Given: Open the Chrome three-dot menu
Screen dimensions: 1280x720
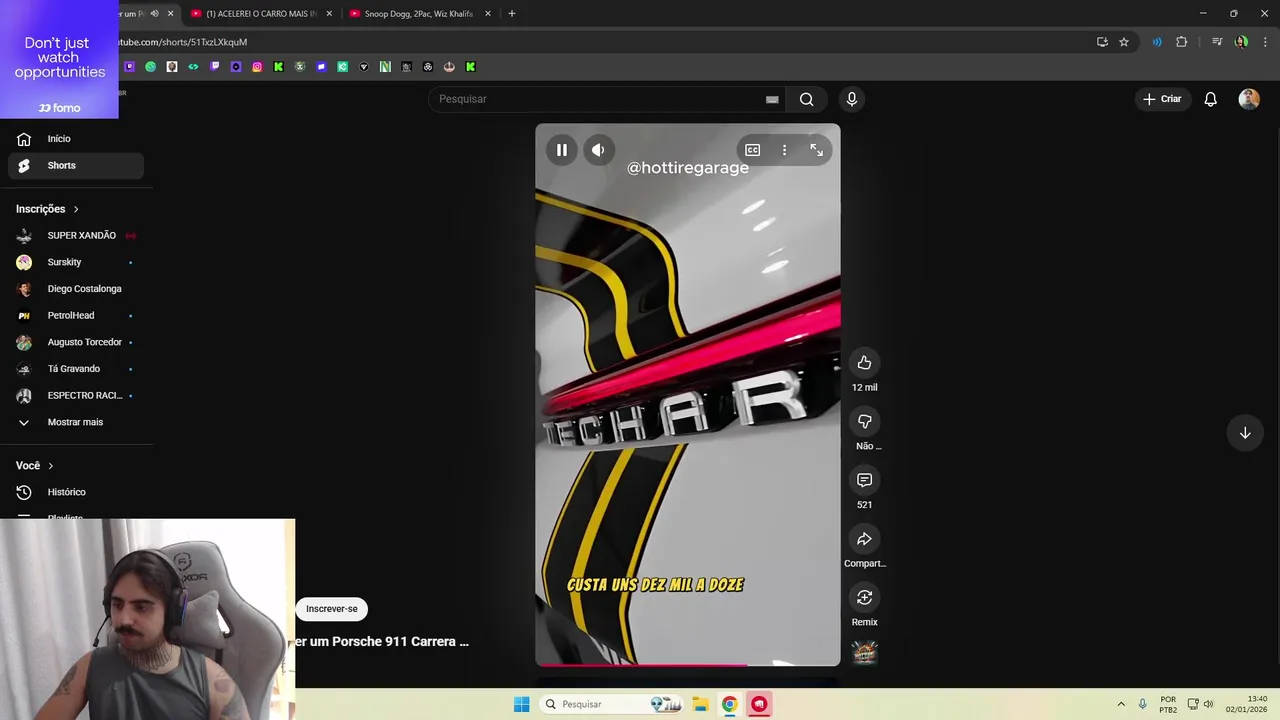Looking at the screenshot, I should point(1266,42).
